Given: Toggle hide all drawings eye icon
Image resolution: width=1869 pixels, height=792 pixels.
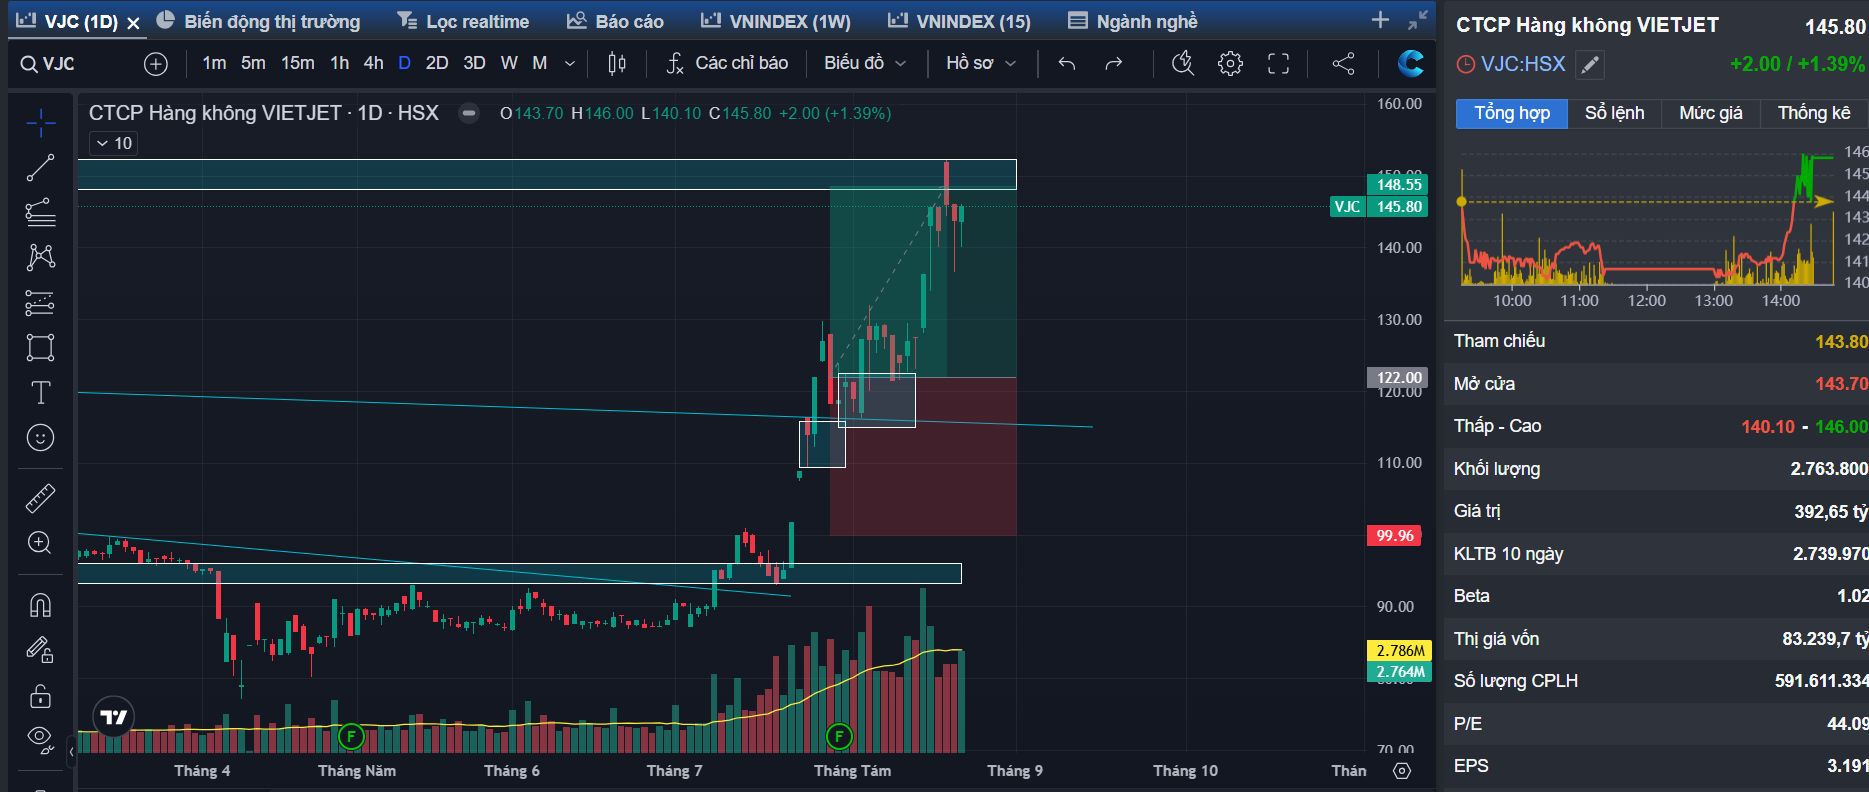Looking at the screenshot, I should 40,739.
